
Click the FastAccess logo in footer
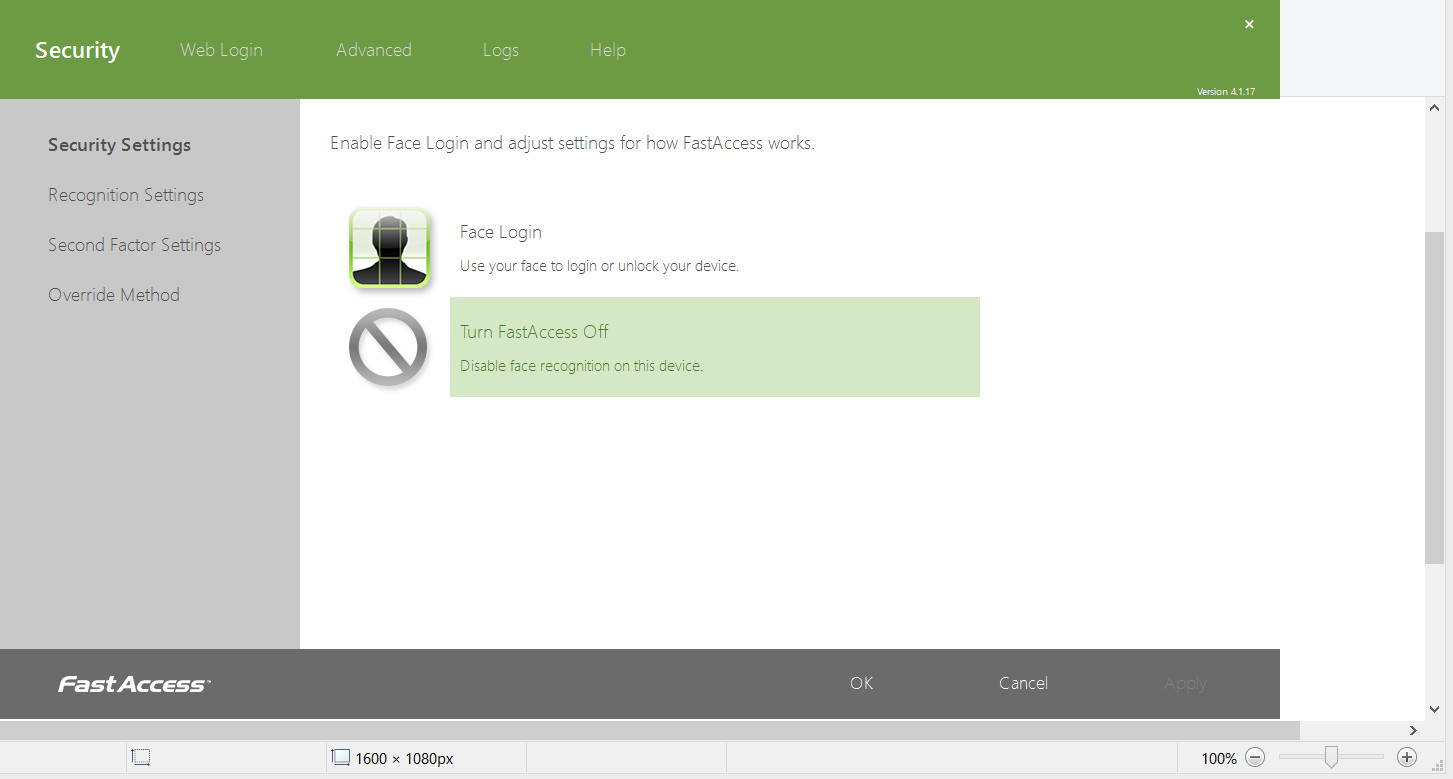tap(134, 684)
